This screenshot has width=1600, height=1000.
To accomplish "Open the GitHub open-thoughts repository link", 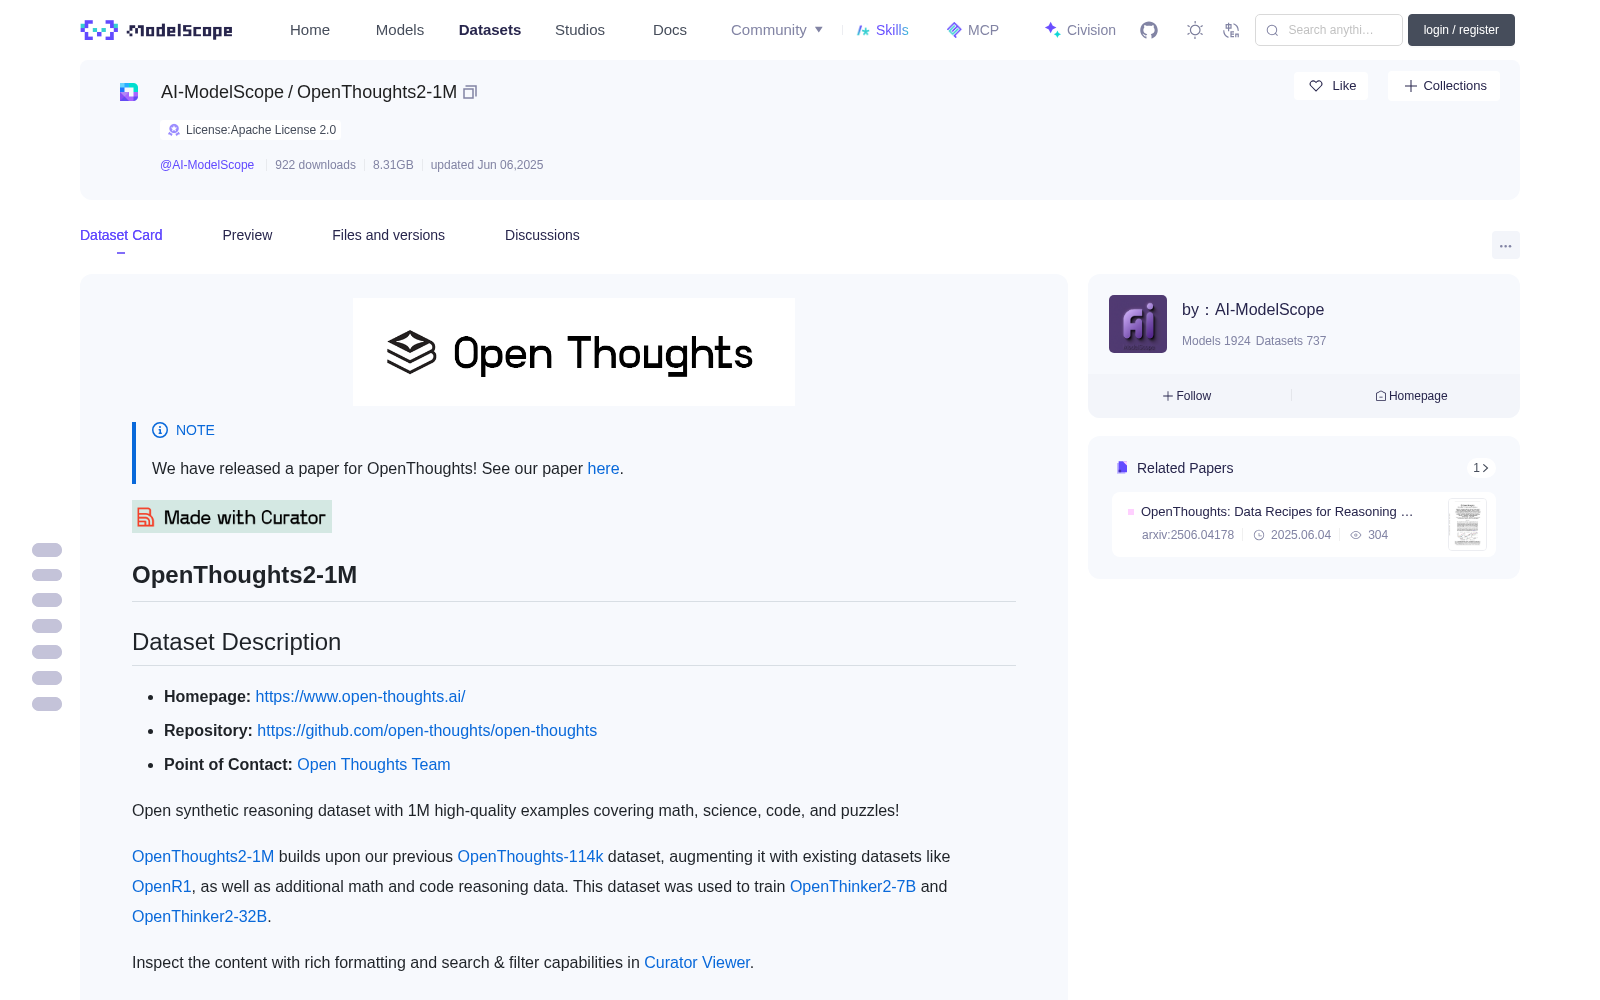I will click(427, 730).
